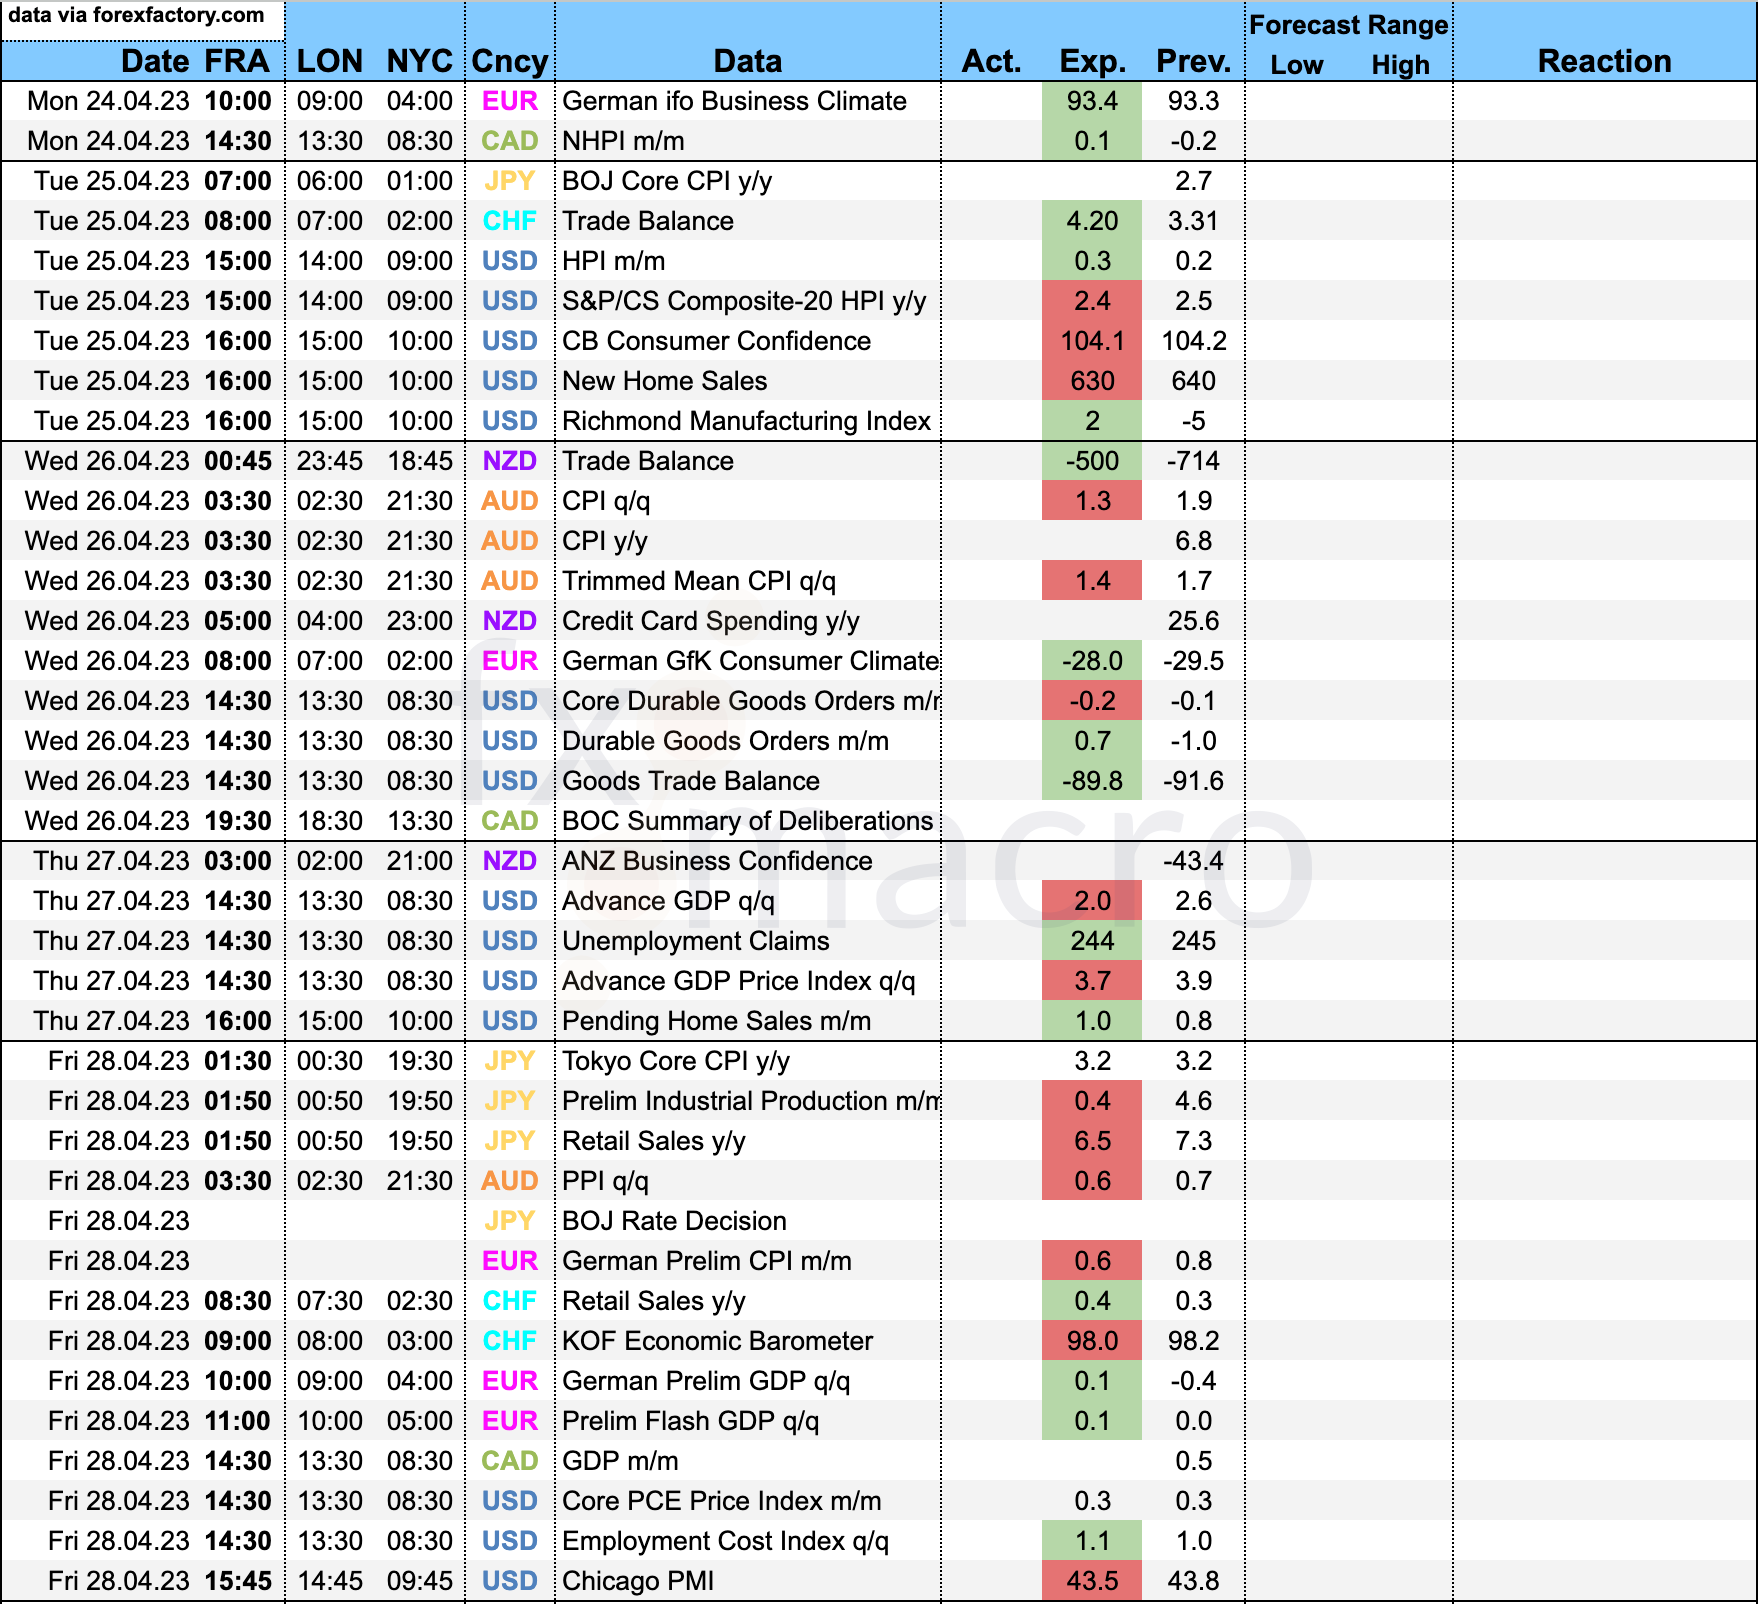Click 'German ifo Business Climate' cell
Viewport: 1758px width, 1604px height.
click(x=748, y=101)
